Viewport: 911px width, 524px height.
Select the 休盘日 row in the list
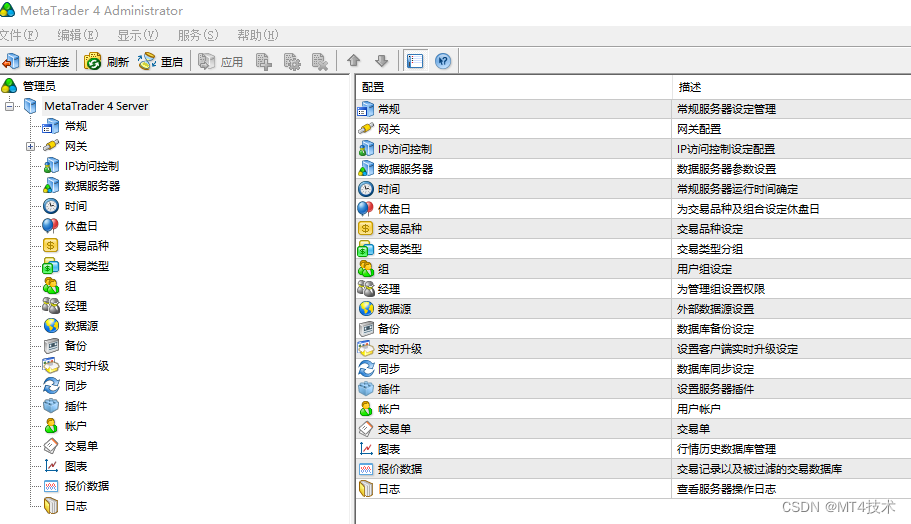point(633,209)
